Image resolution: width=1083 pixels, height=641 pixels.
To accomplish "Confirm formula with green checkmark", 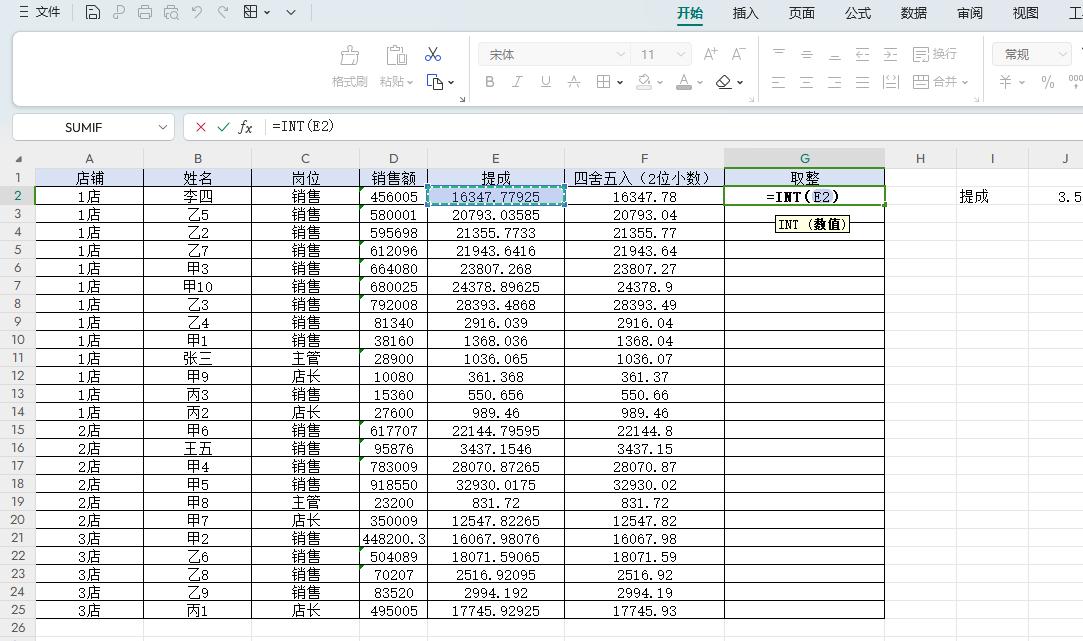I will 223,127.
